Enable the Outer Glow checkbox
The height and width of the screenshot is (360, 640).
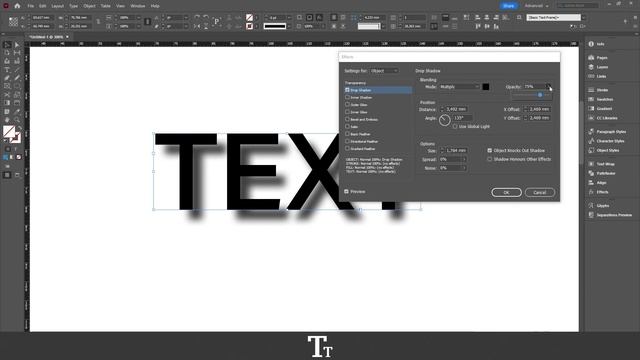tap(347, 104)
